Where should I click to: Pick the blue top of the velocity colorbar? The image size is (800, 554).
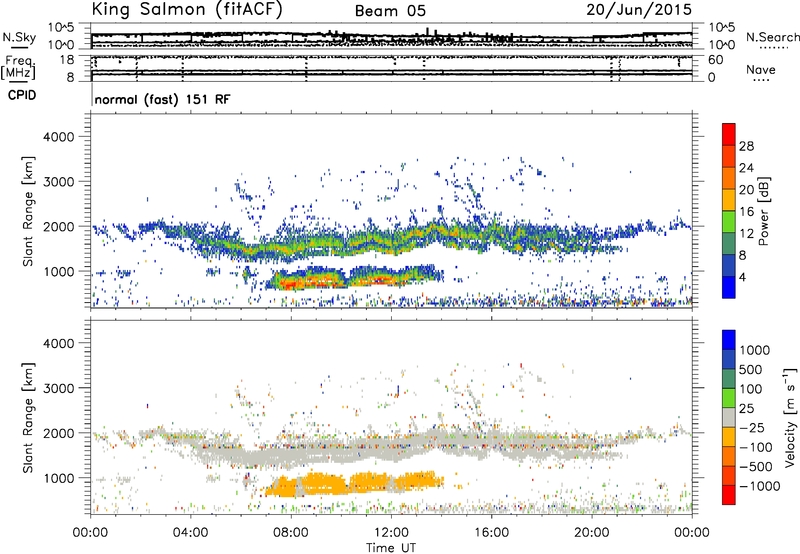[729, 340]
